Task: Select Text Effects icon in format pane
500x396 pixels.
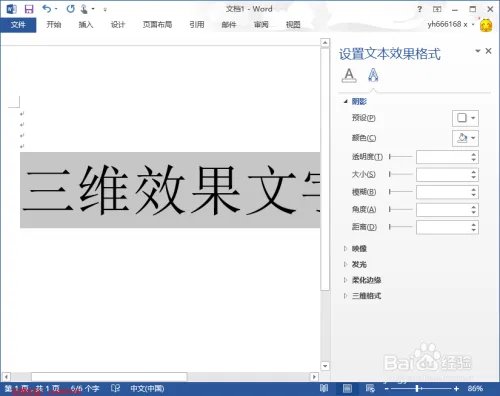Action: pos(373,75)
